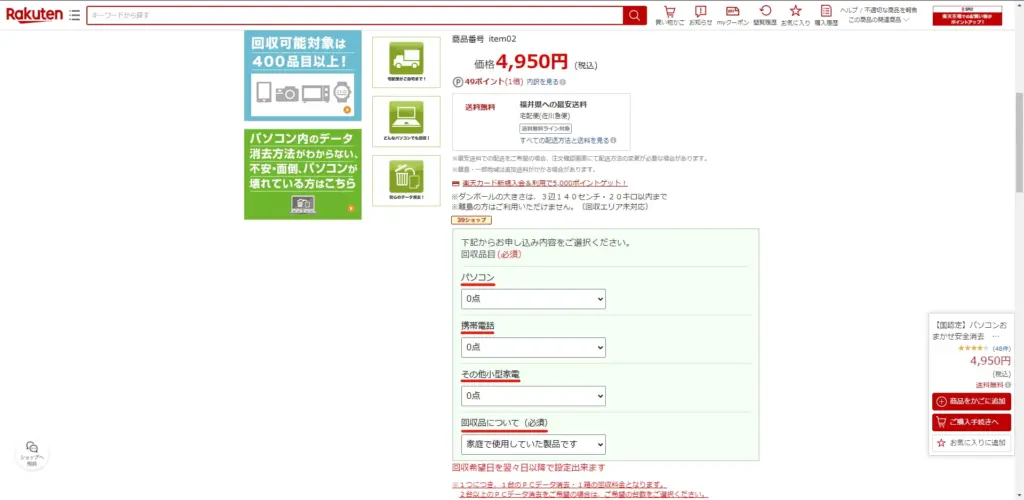Open the favorites (お気に入り) star icon
The height and width of the screenshot is (500, 1024).
pyautogui.click(x=795, y=14)
